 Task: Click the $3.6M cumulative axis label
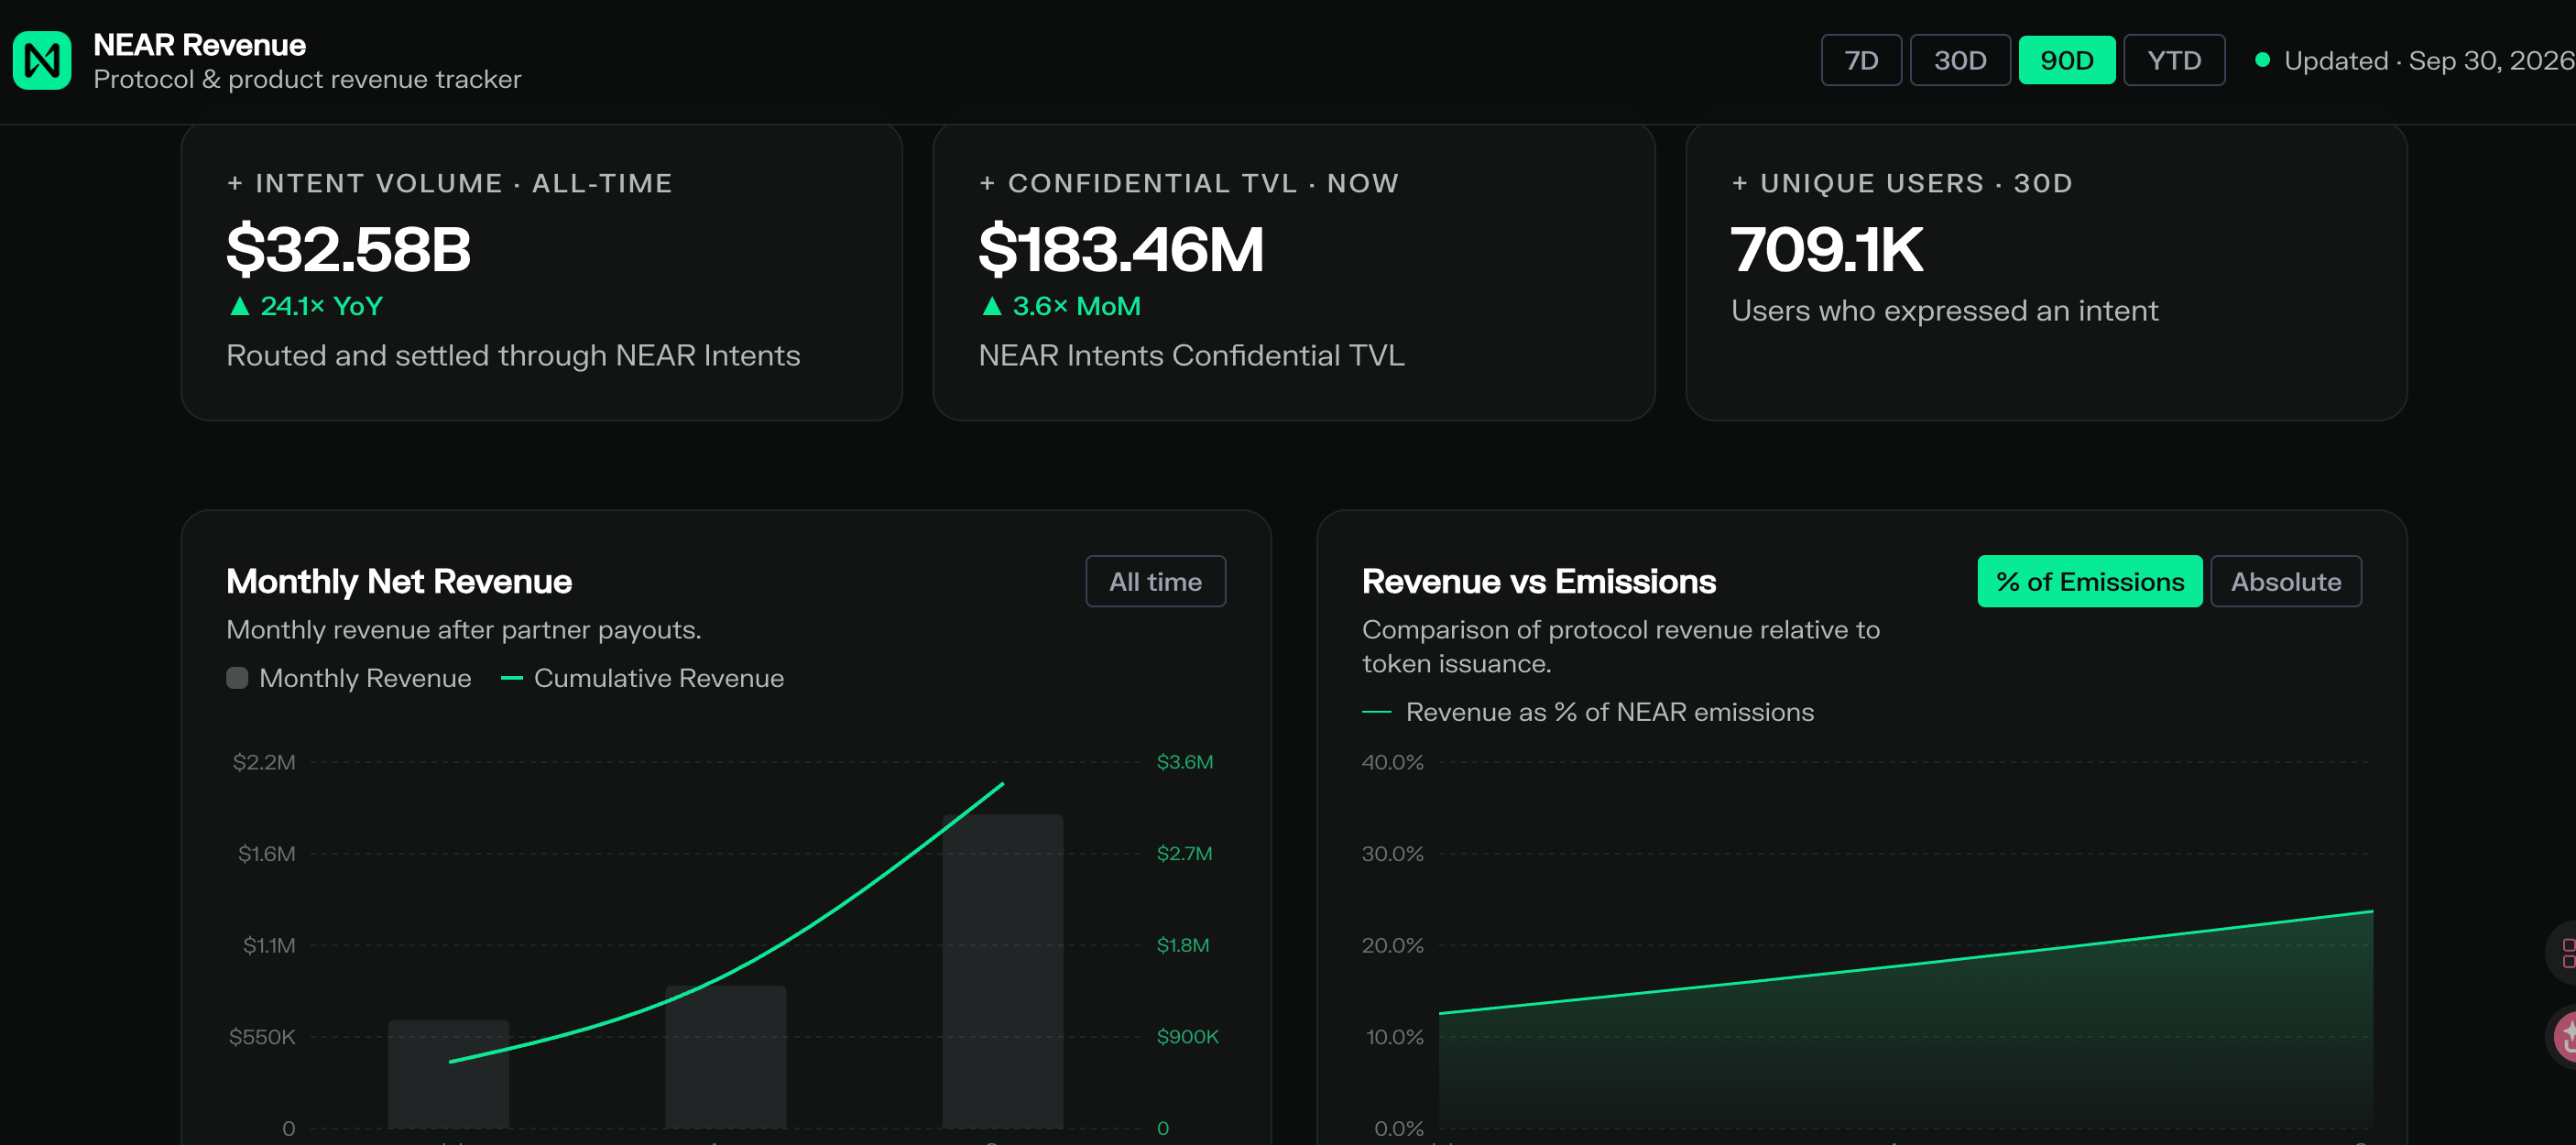click(x=1185, y=762)
